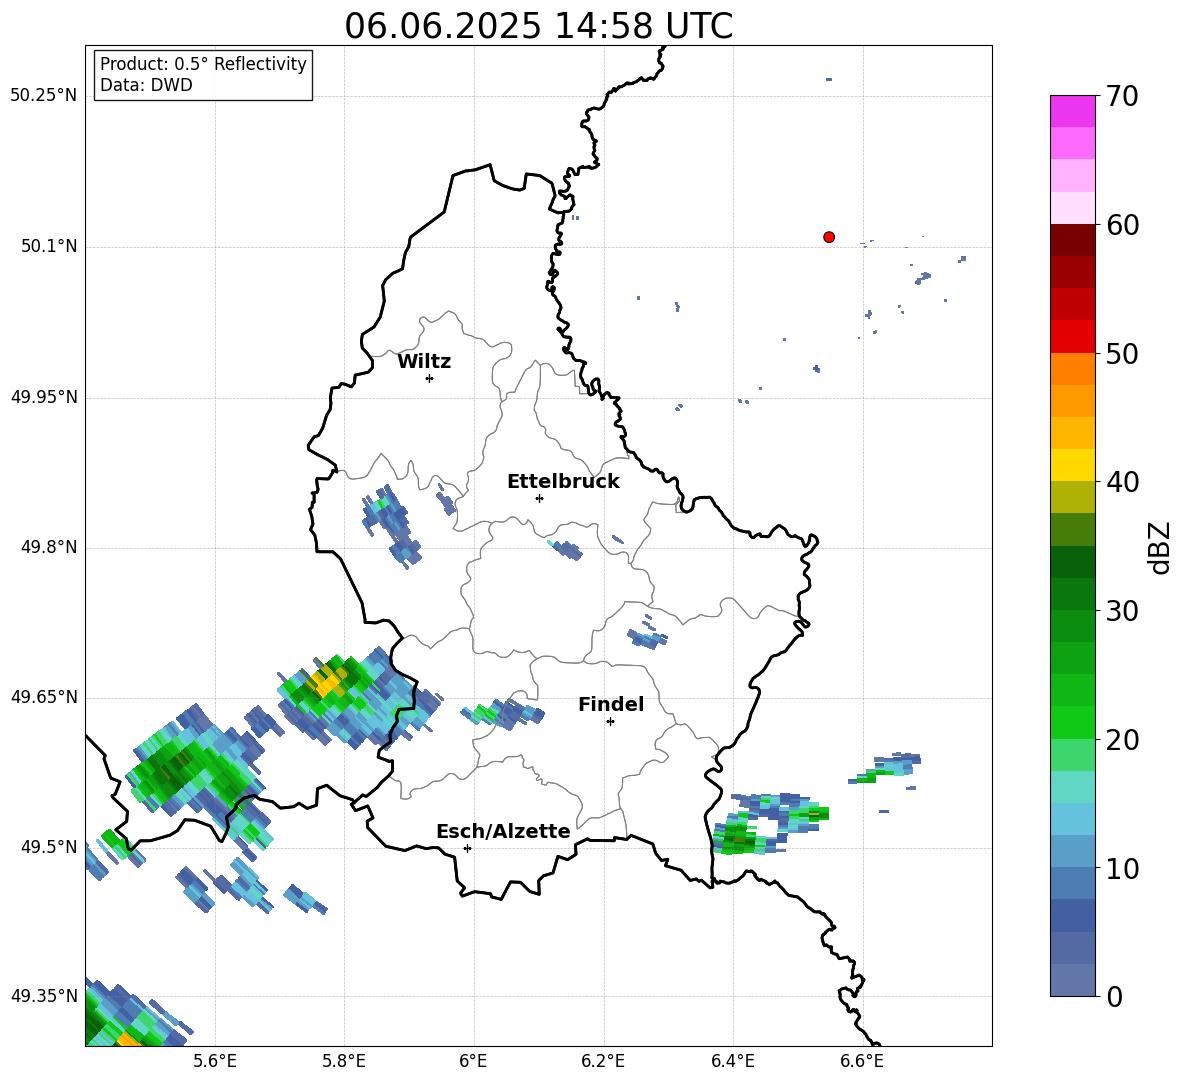Click the Wiltz cross marker

pyautogui.click(x=430, y=378)
